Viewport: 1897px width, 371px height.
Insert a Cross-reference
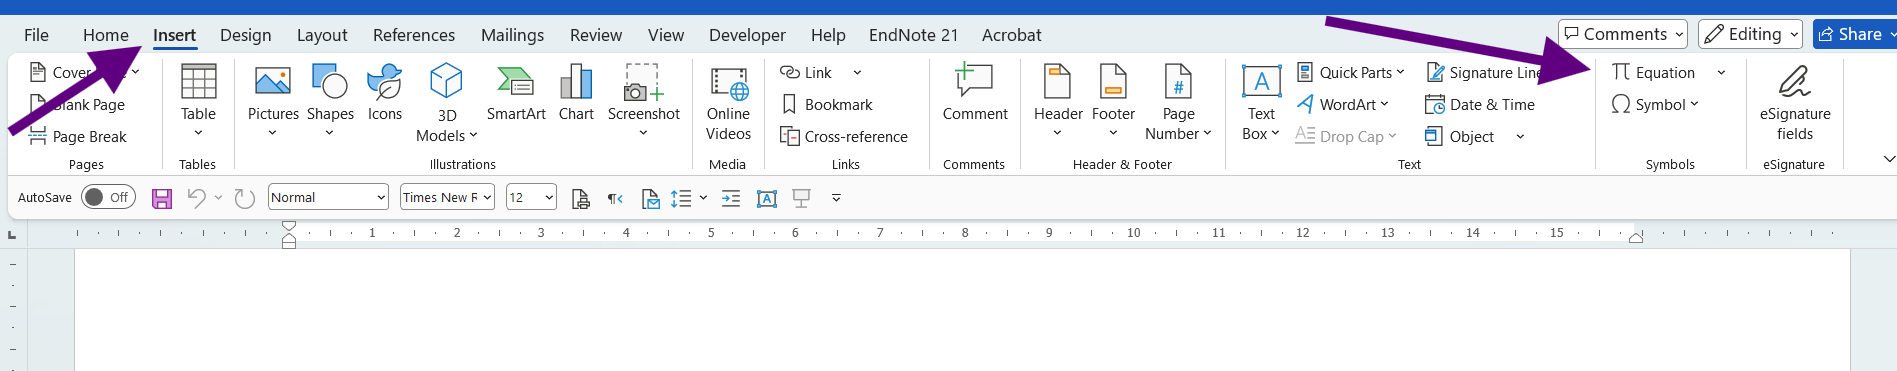[843, 136]
